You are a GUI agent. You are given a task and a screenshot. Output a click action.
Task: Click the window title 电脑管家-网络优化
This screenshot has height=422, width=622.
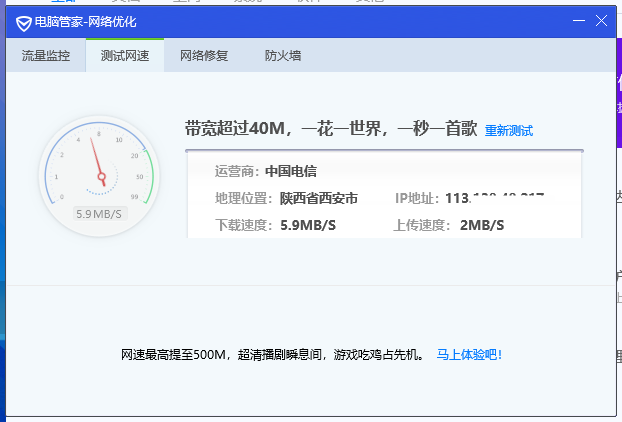tap(85, 22)
